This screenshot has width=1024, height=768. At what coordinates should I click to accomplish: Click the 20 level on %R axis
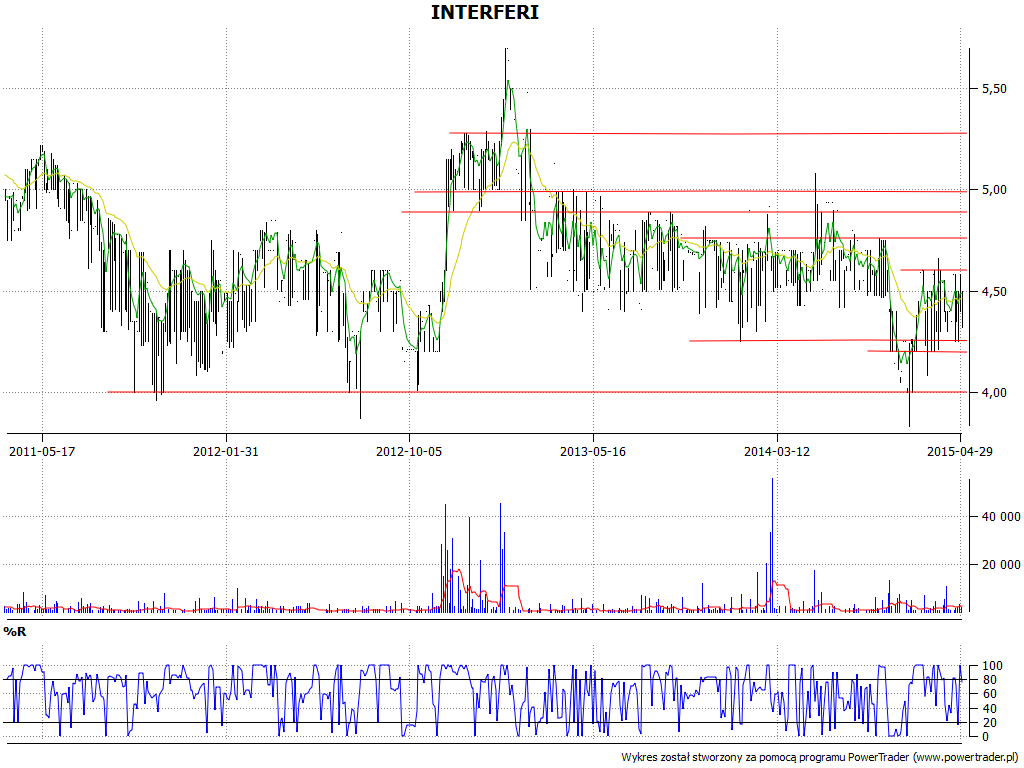989,723
